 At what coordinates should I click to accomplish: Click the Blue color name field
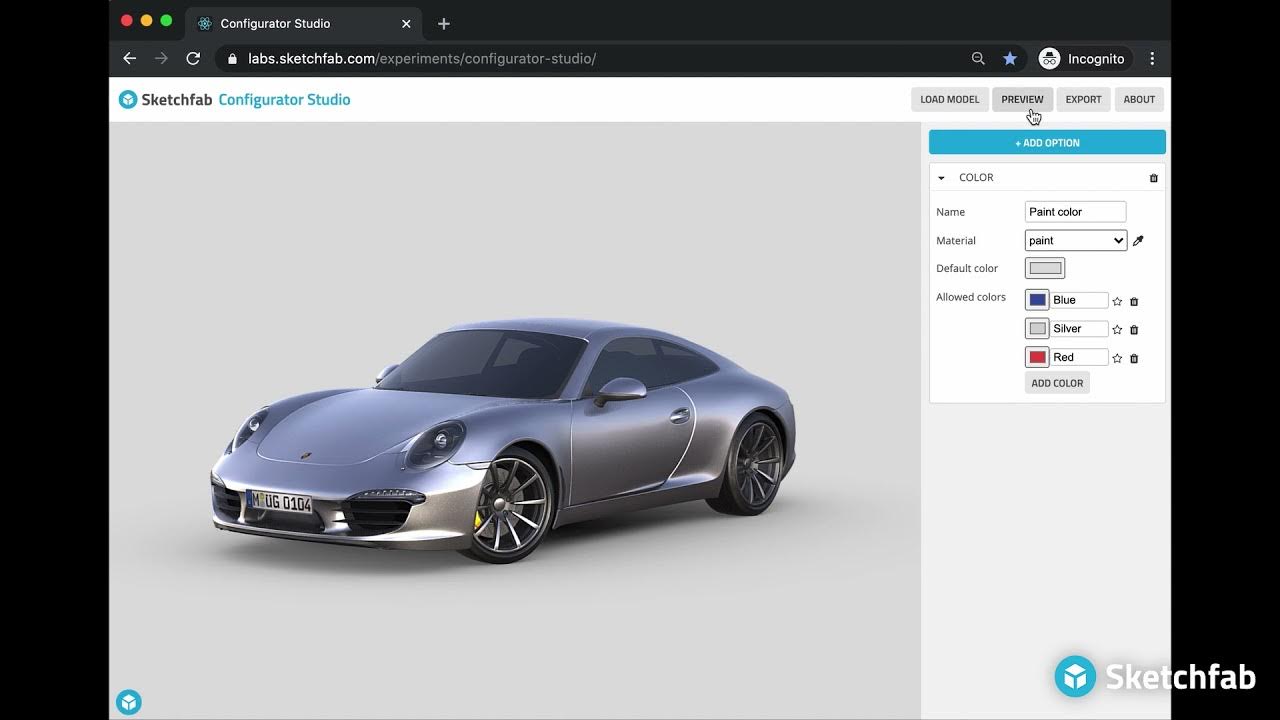pyautogui.click(x=1079, y=300)
